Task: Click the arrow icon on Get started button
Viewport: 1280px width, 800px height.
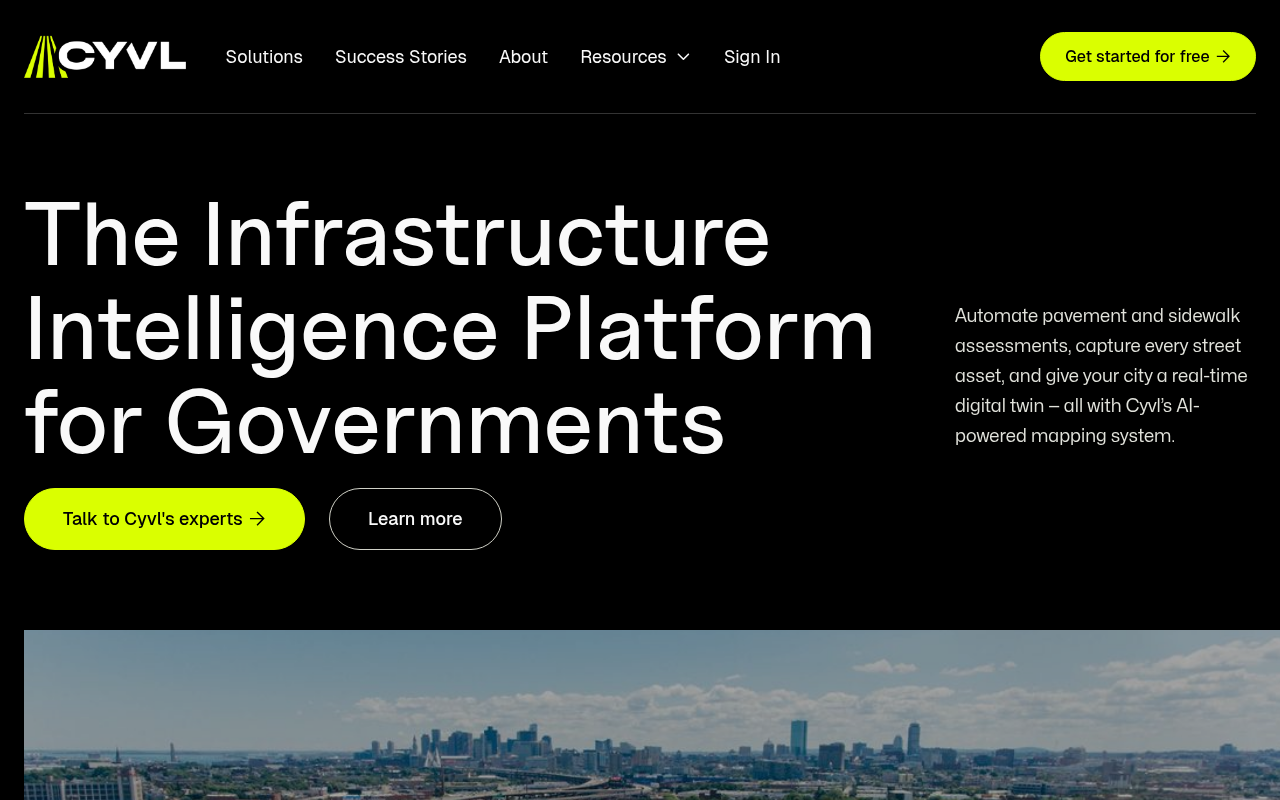Action: (x=1224, y=56)
